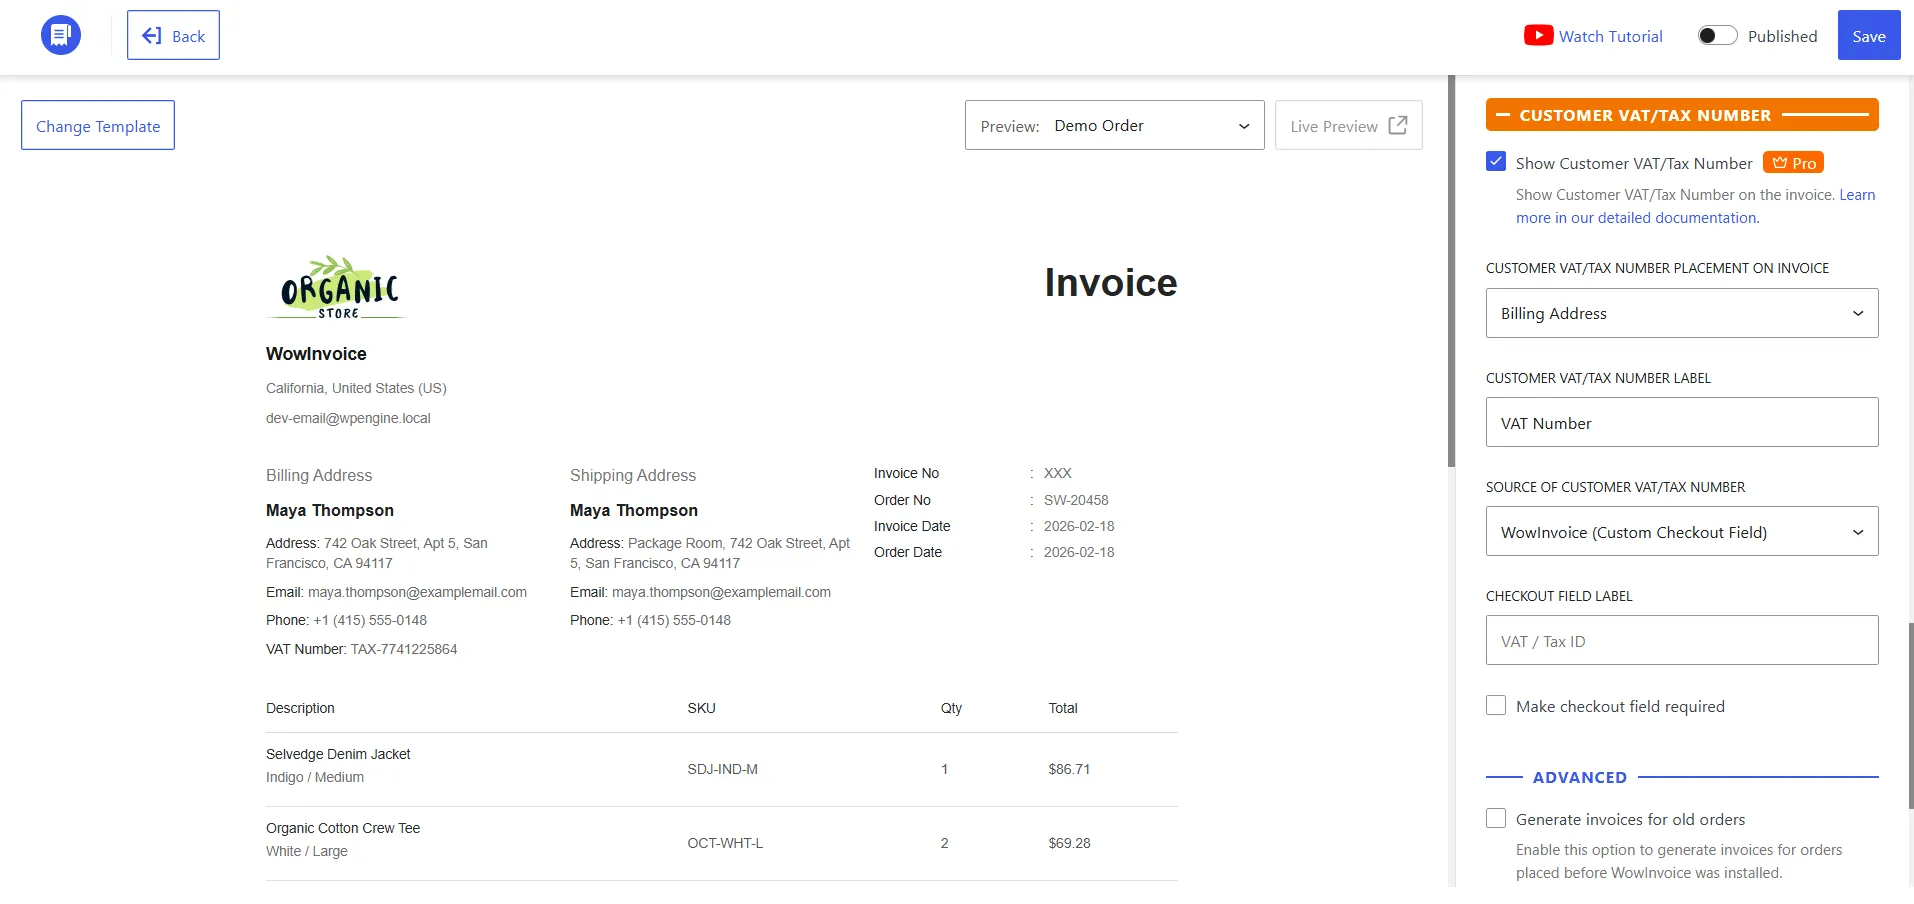1914x904 pixels.
Task: Click the $69.28 total value
Action: (1069, 843)
